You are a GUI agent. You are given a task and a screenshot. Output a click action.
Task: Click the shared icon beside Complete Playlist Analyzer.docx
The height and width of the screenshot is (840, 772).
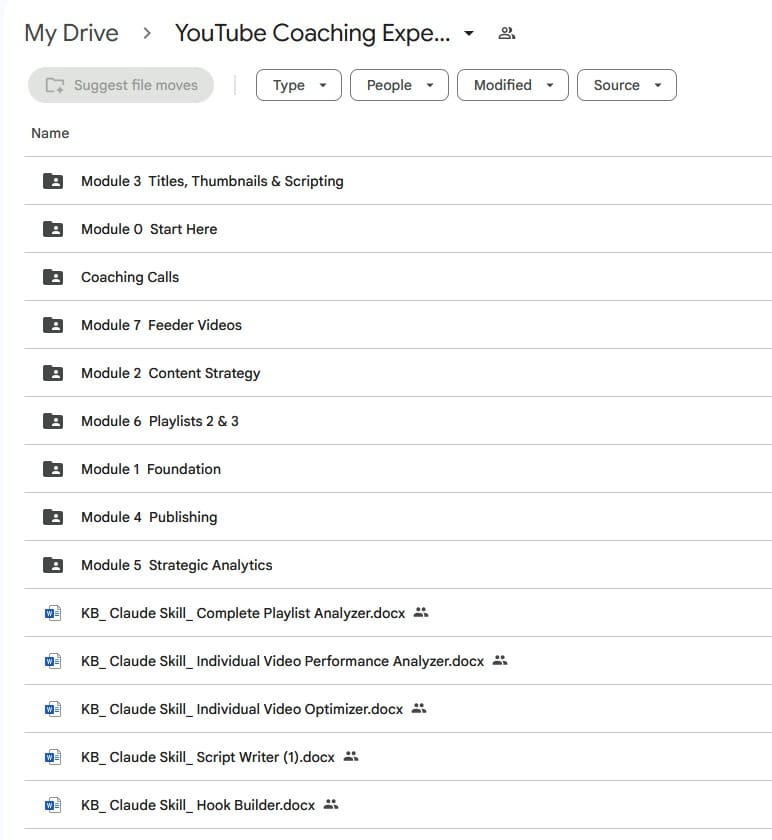(x=421, y=612)
